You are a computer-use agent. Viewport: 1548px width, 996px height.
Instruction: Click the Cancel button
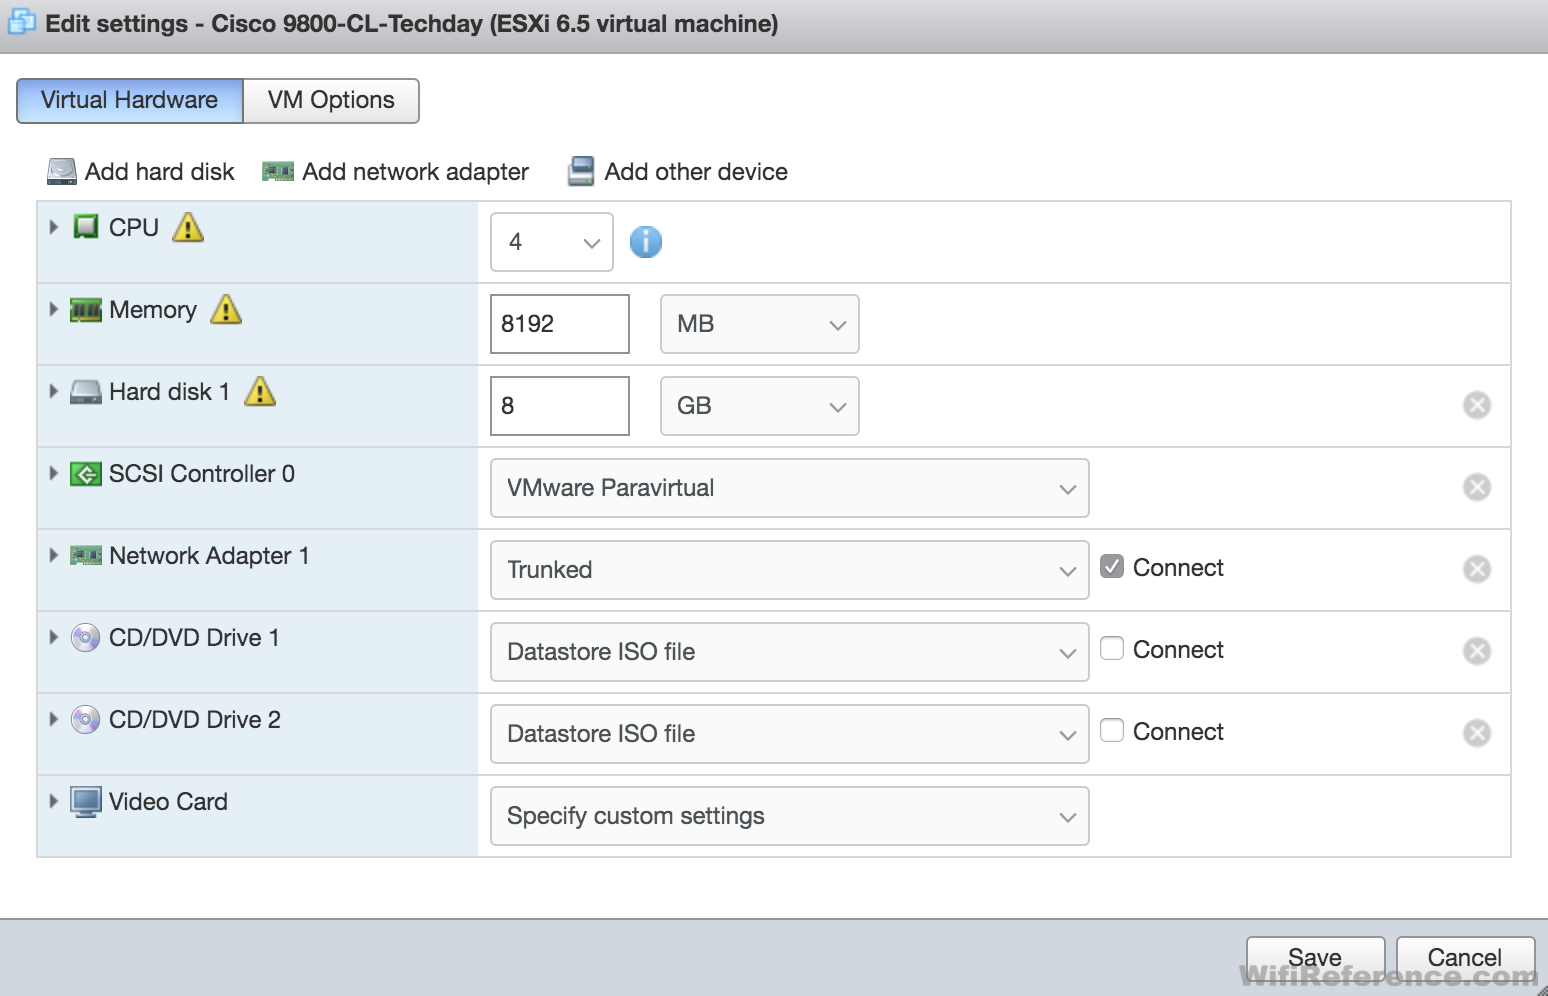coord(1465,958)
